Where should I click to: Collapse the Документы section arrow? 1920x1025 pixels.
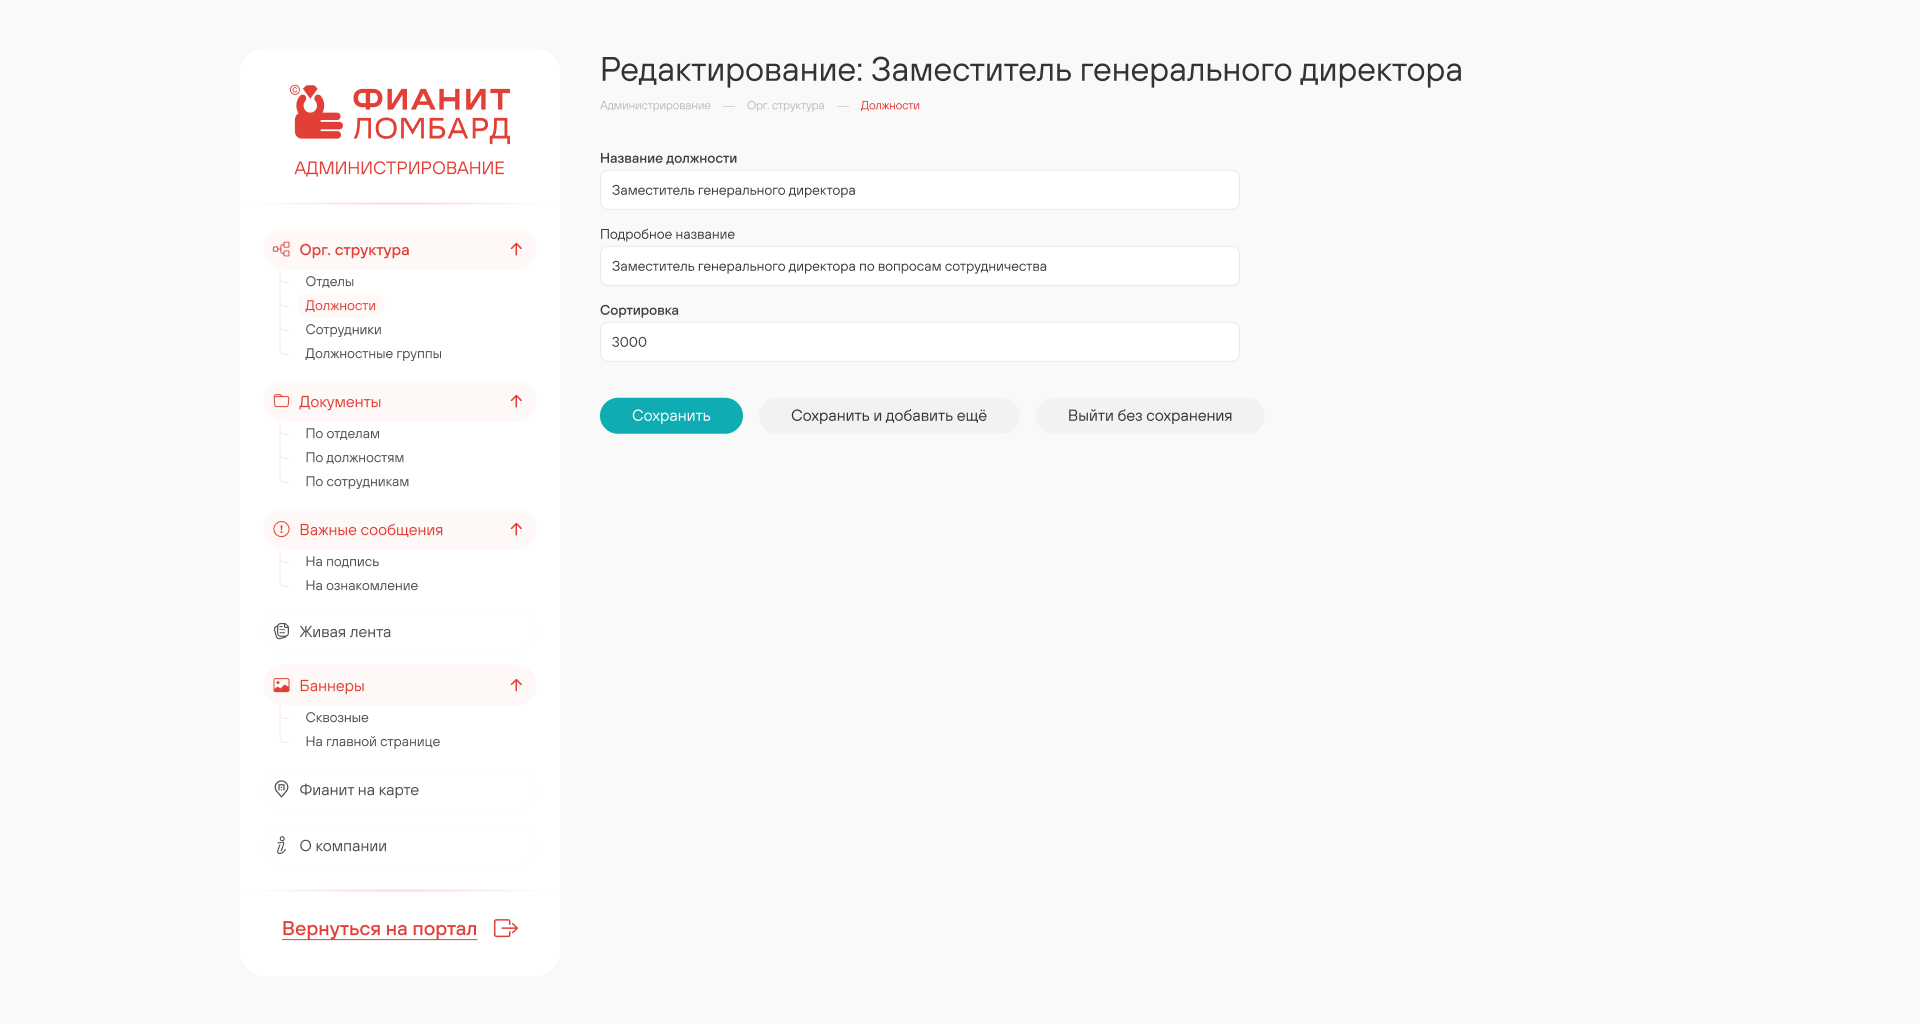point(516,401)
